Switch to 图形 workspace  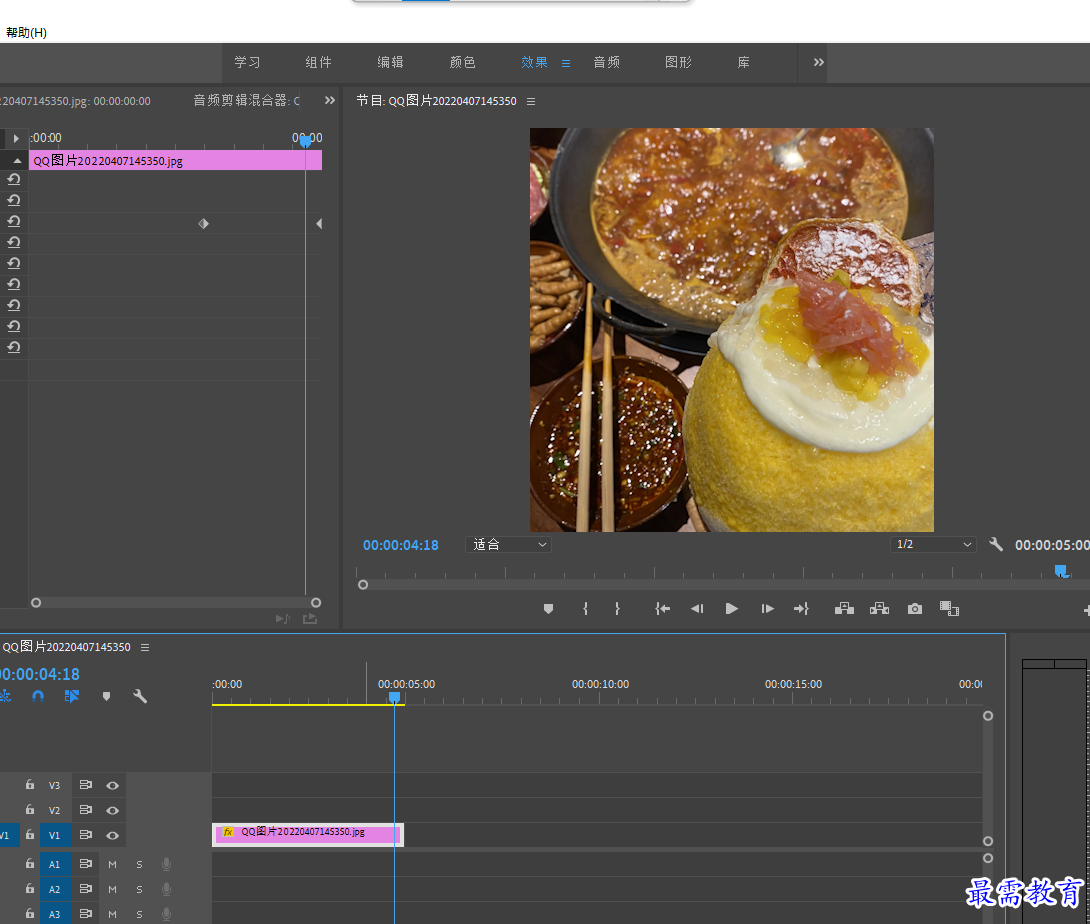pyautogui.click(x=678, y=63)
